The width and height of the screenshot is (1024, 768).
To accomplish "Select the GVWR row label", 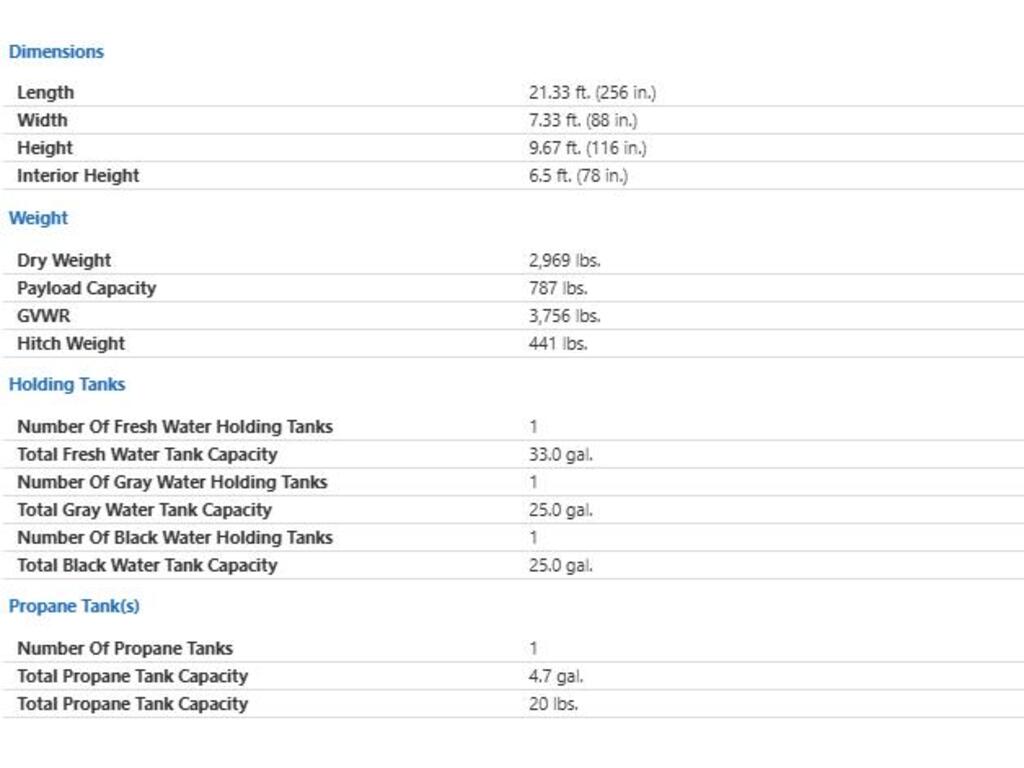I will click(x=43, y=316).
